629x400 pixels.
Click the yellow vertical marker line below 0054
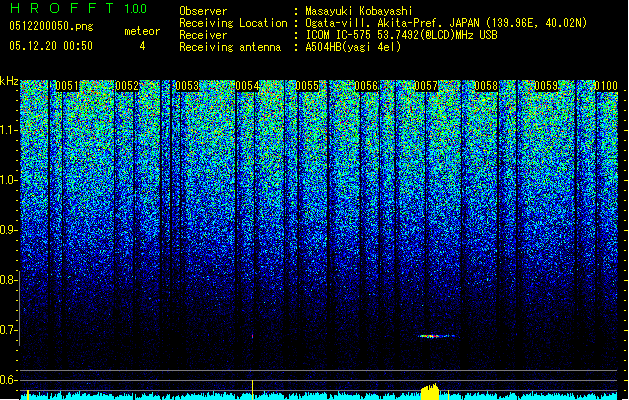[252, 390]
